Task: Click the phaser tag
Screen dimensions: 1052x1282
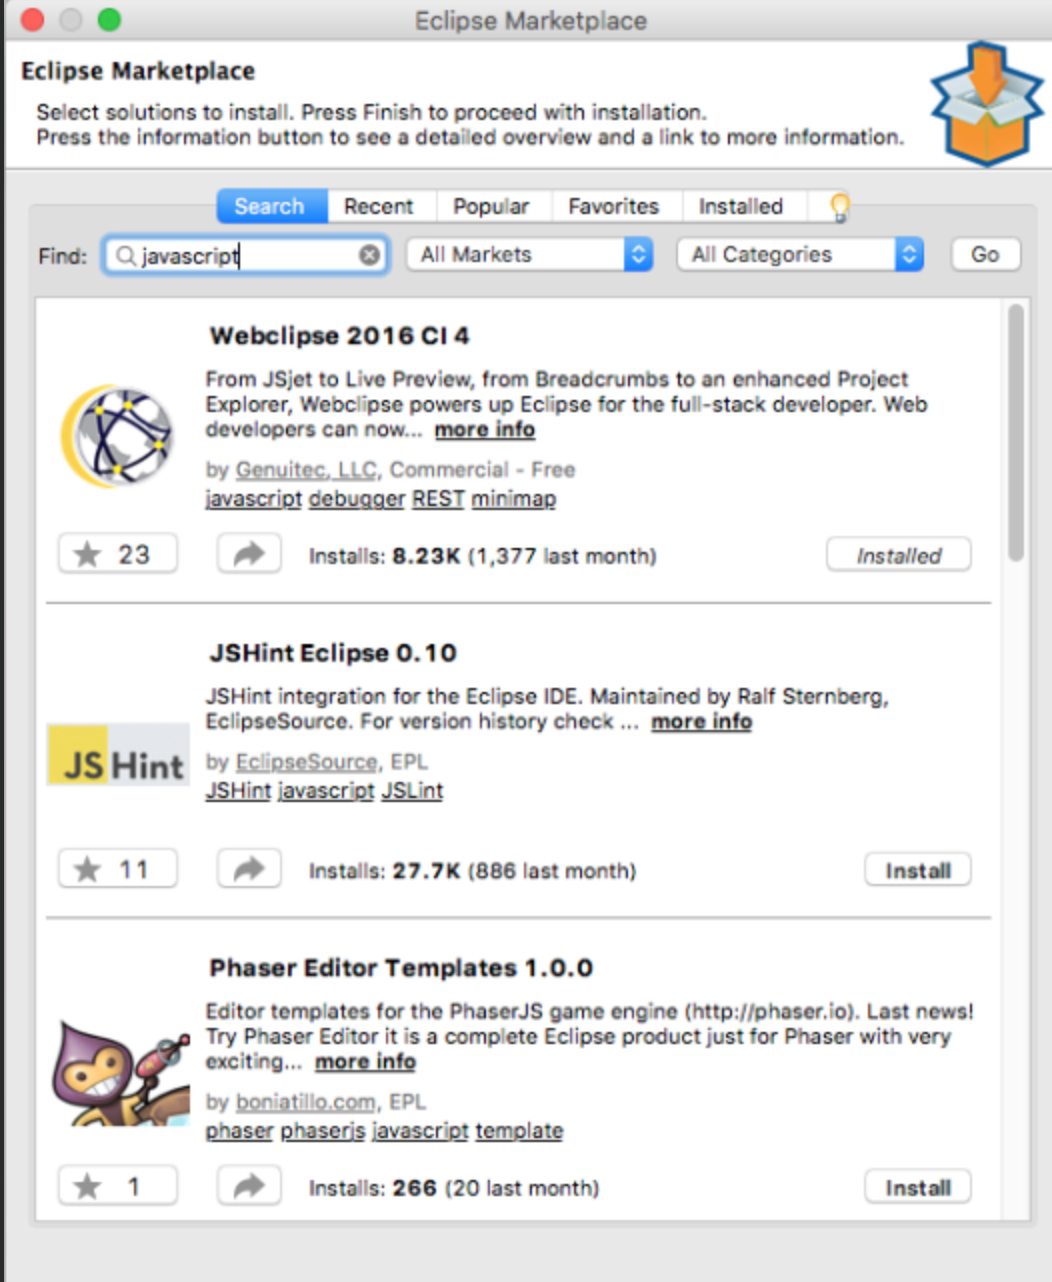Action: point(239,1131)
